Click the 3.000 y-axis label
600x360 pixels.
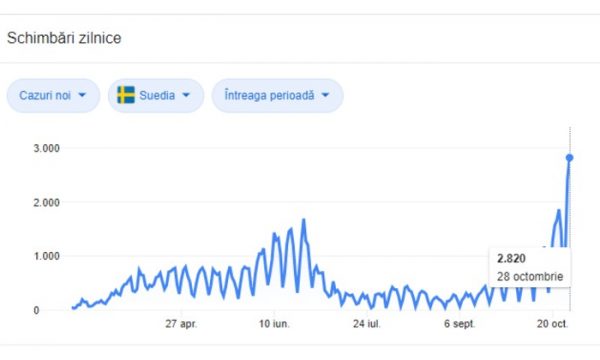point(47,148)
